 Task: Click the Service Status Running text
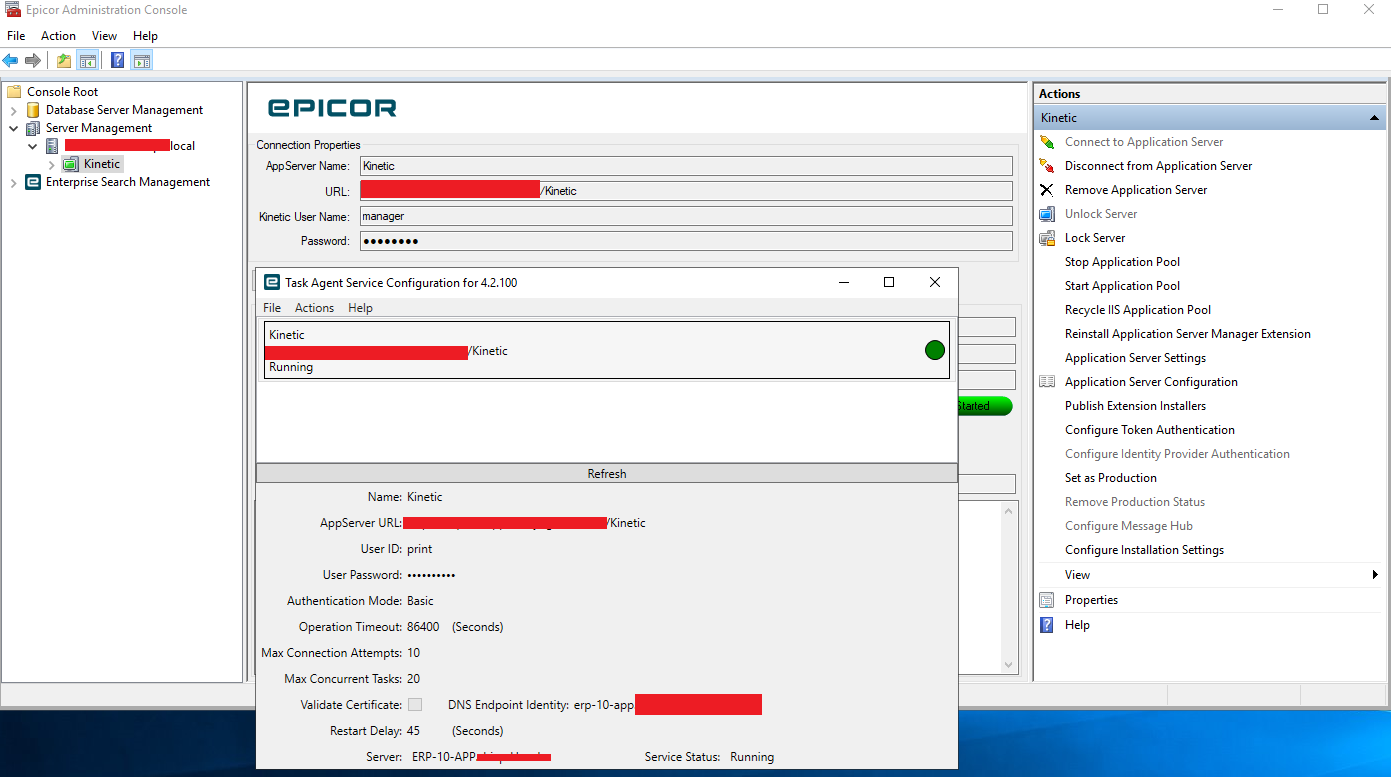click(752, 757)
